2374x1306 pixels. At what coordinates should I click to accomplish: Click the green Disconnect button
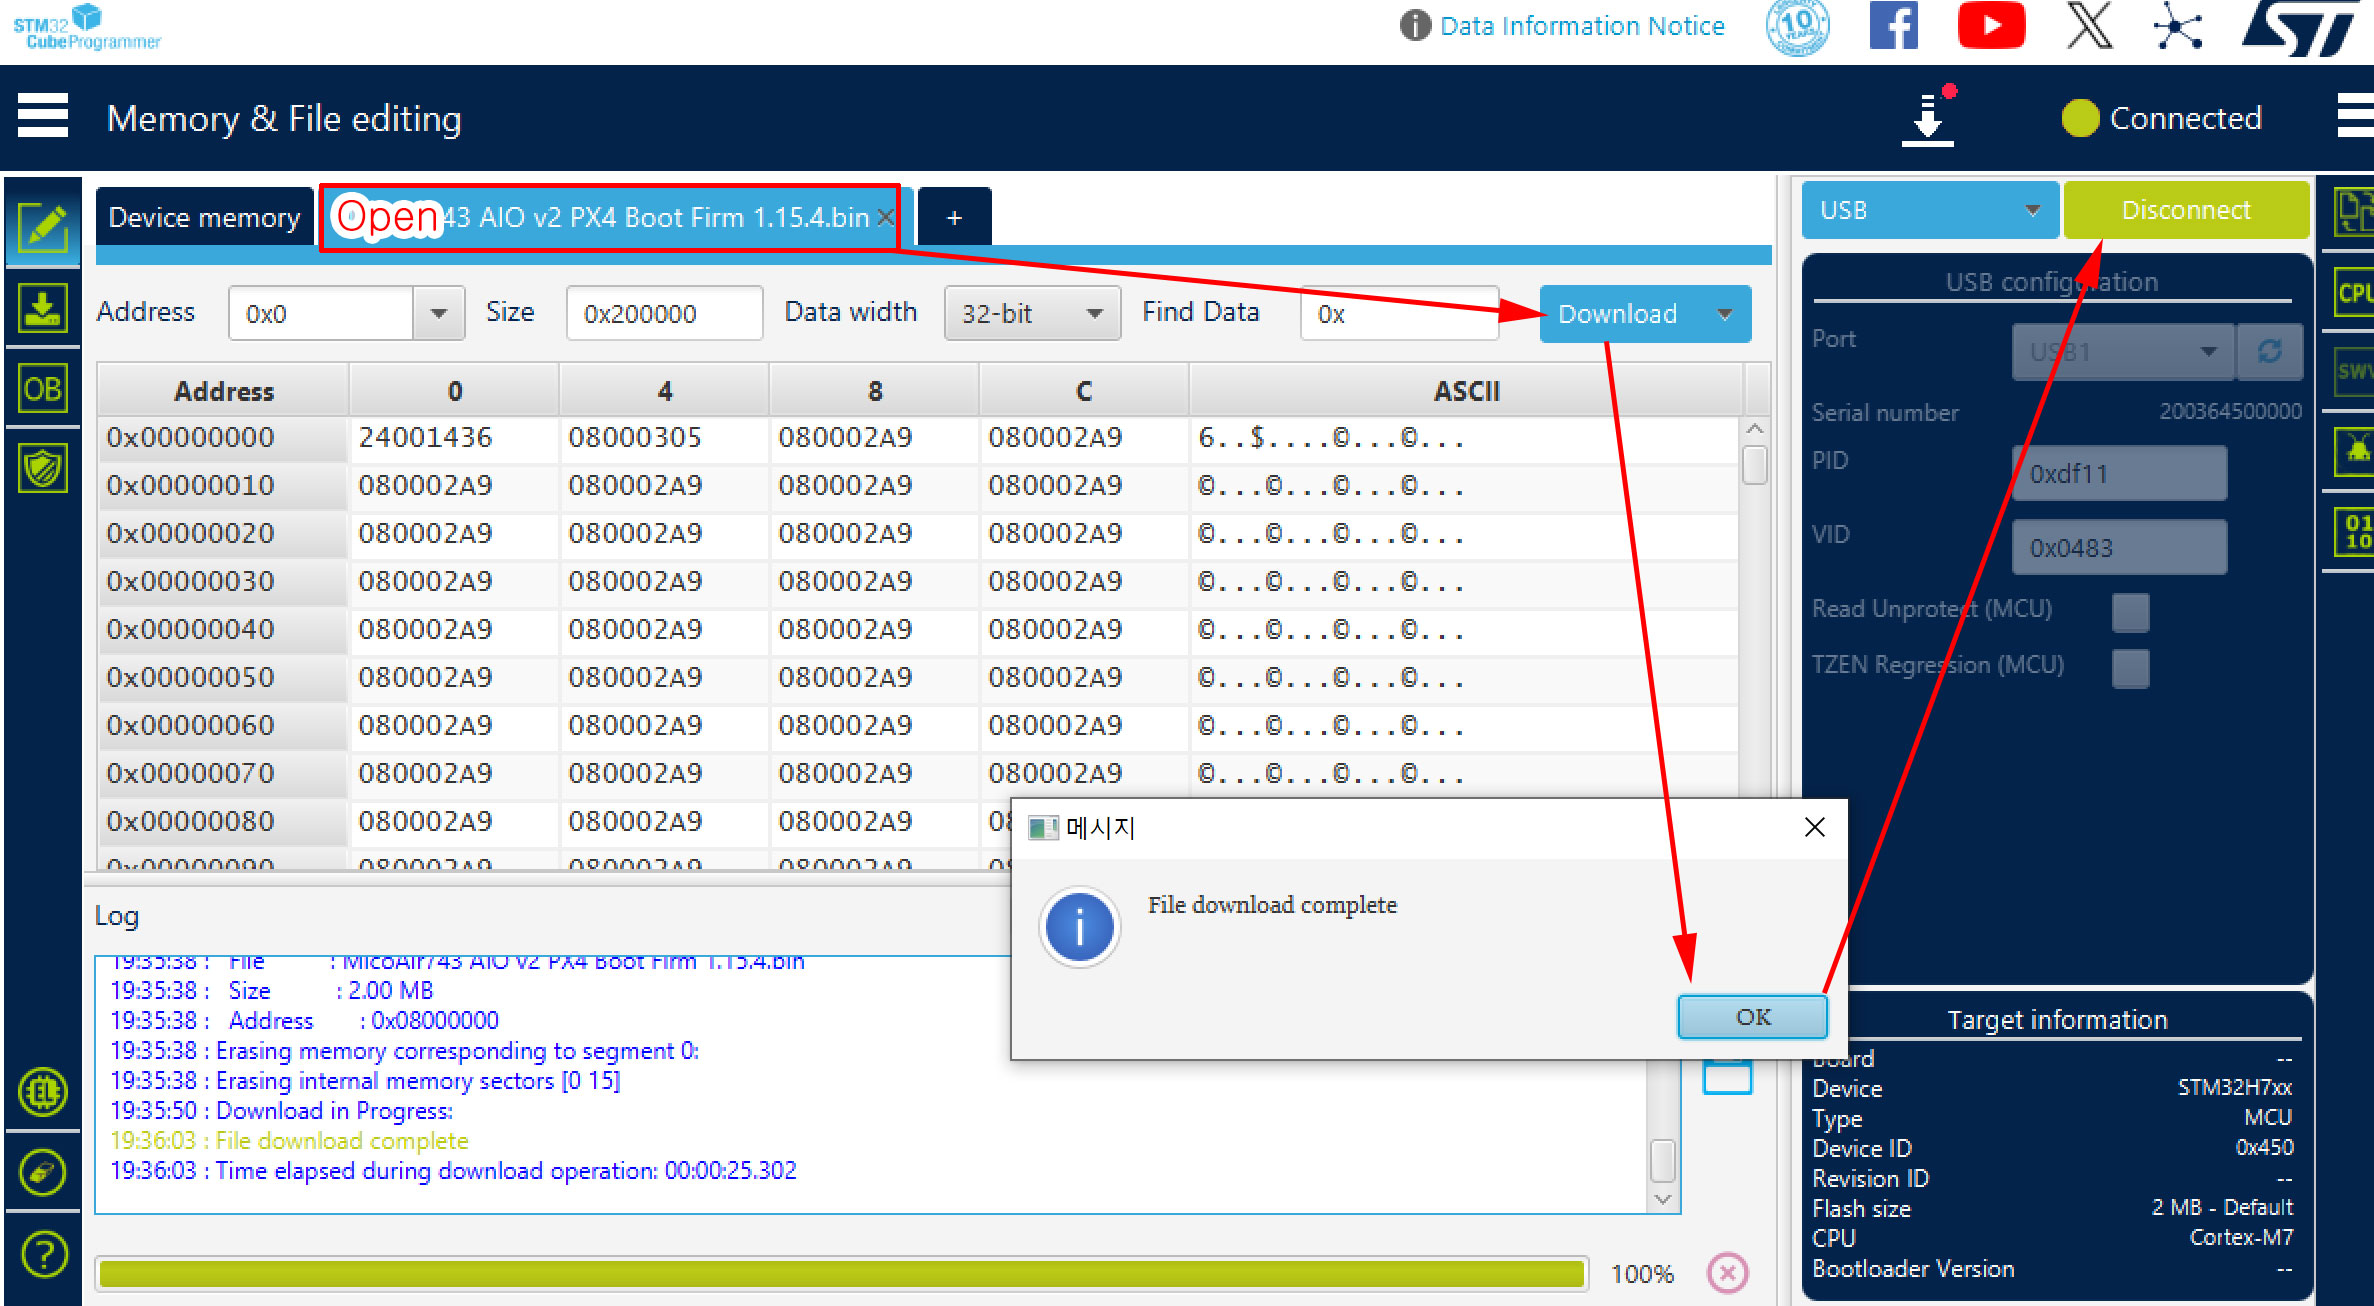click(x=2185, y=210)
